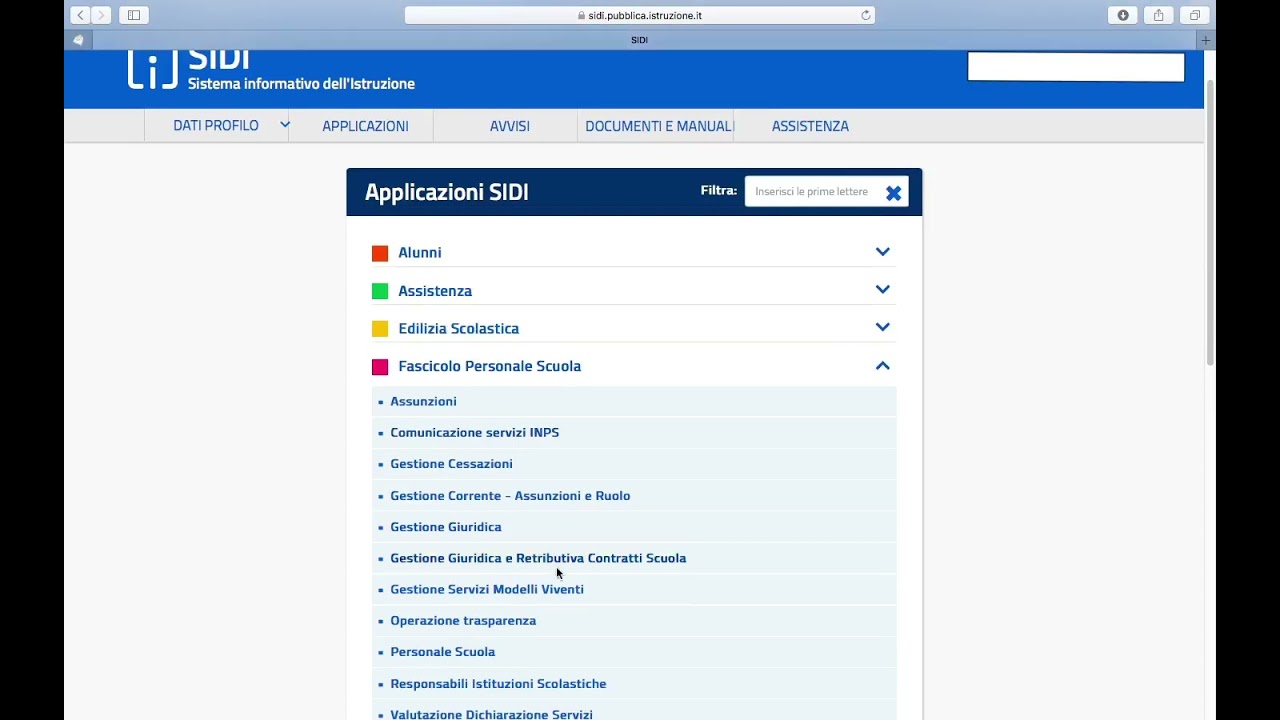
Task: Open the AVVISI menu item
Action: click(510, 126)
